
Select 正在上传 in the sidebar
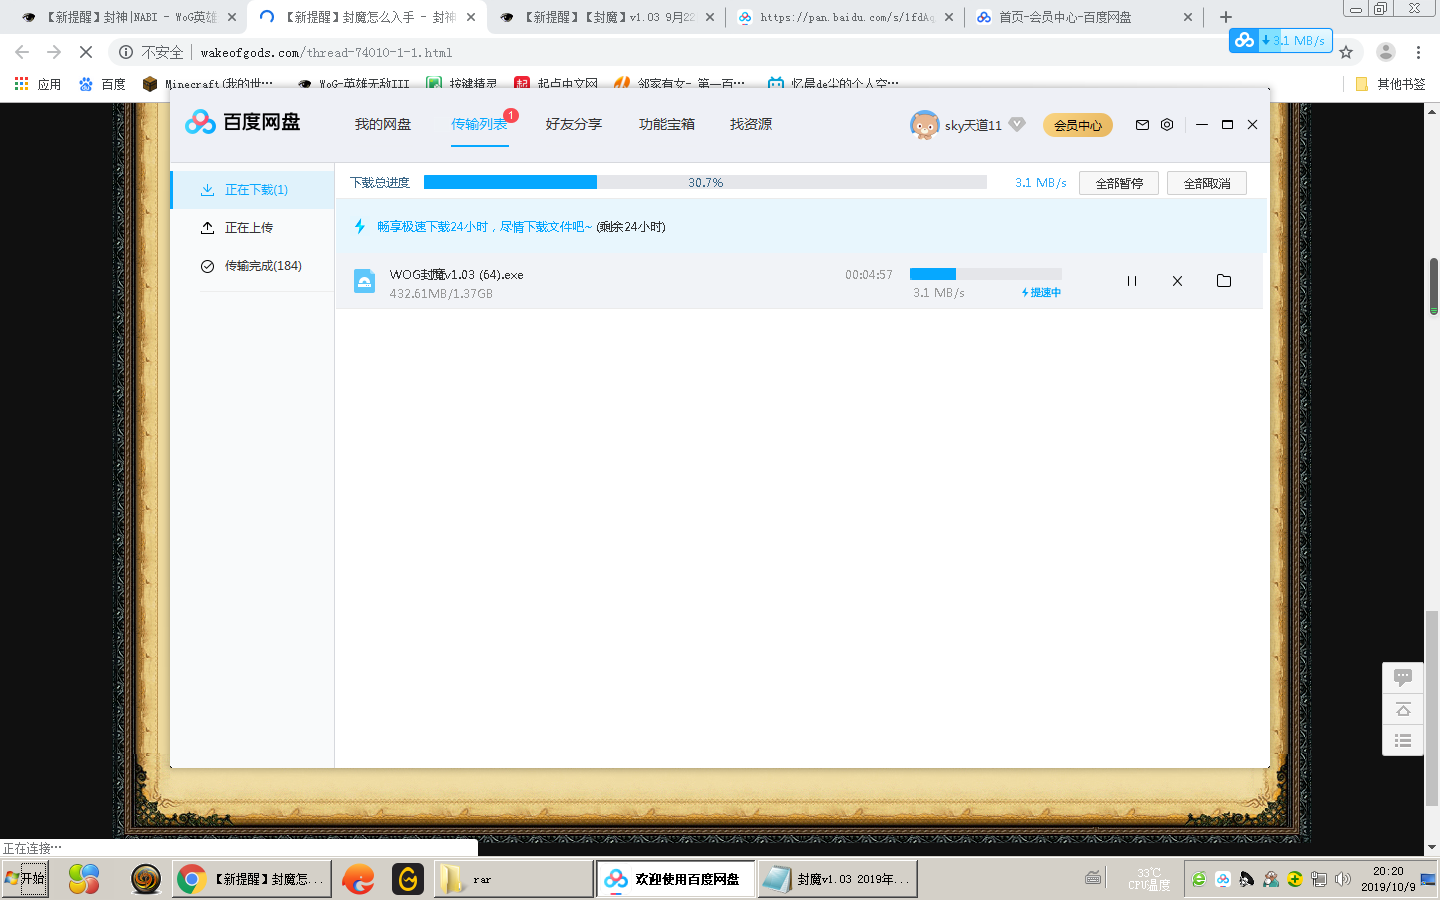252,228
